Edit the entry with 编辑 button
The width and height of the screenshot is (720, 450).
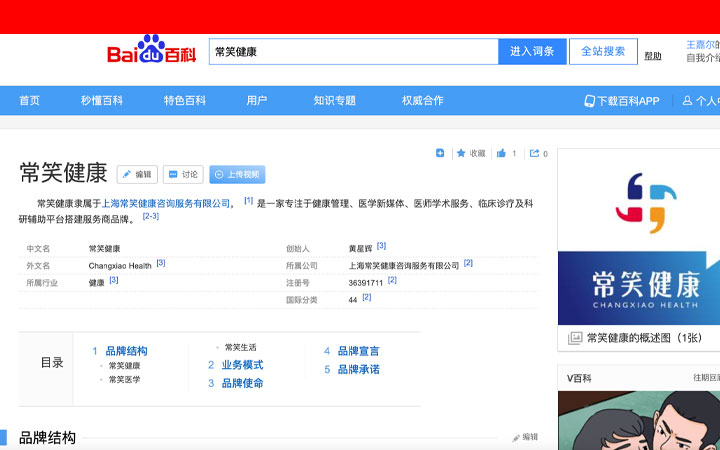[x=137, y=174]
